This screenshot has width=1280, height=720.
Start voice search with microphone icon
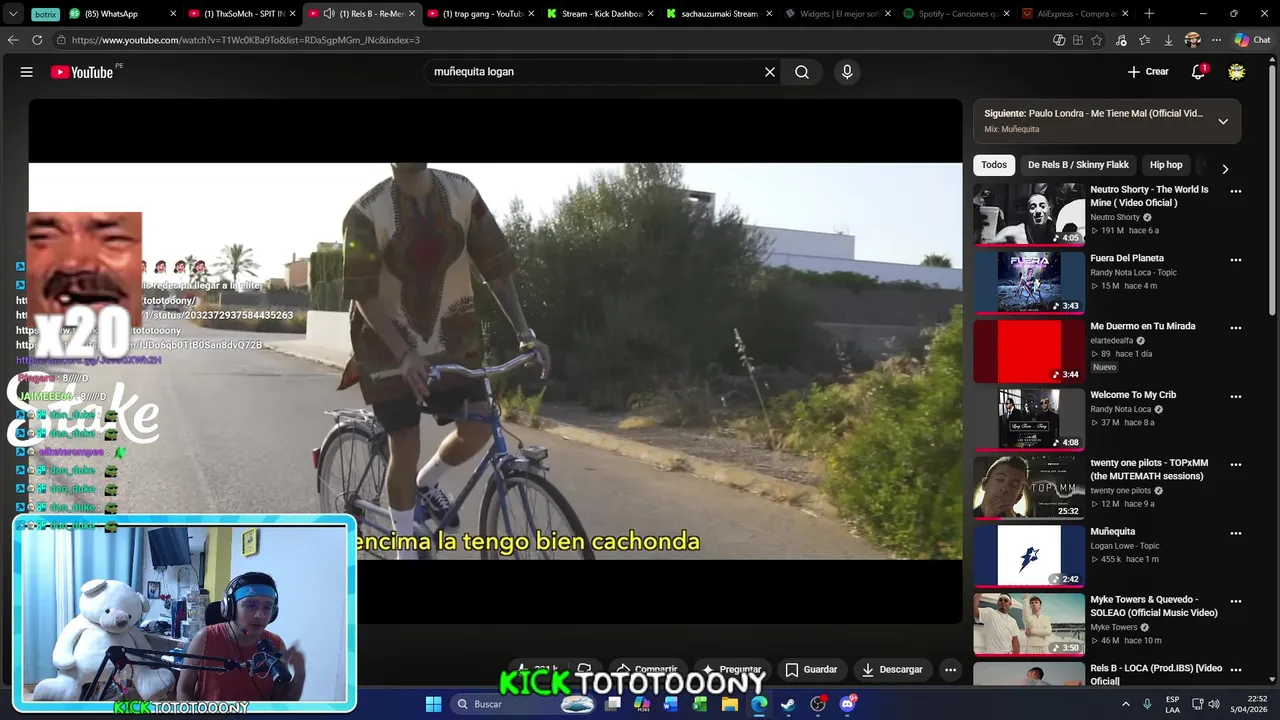[x=847, y=72]
